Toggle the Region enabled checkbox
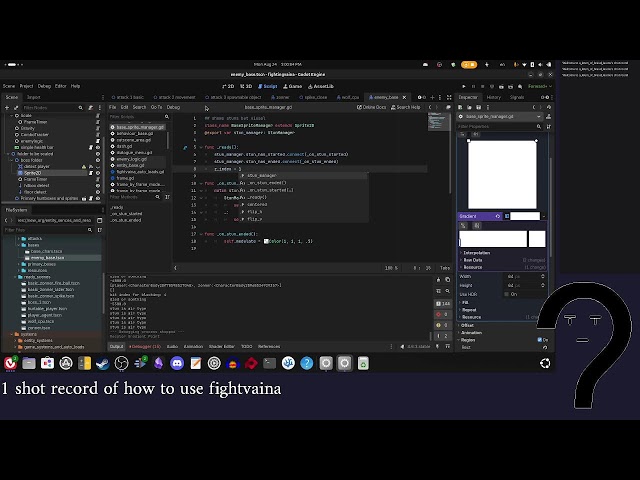640x480 pixels. (x=540, y=340)
